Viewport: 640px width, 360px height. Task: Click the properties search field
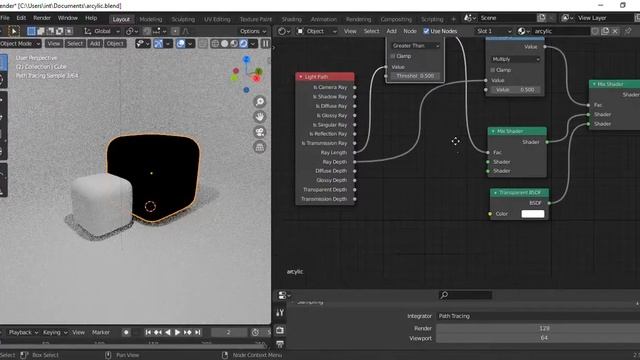(466, 295)
